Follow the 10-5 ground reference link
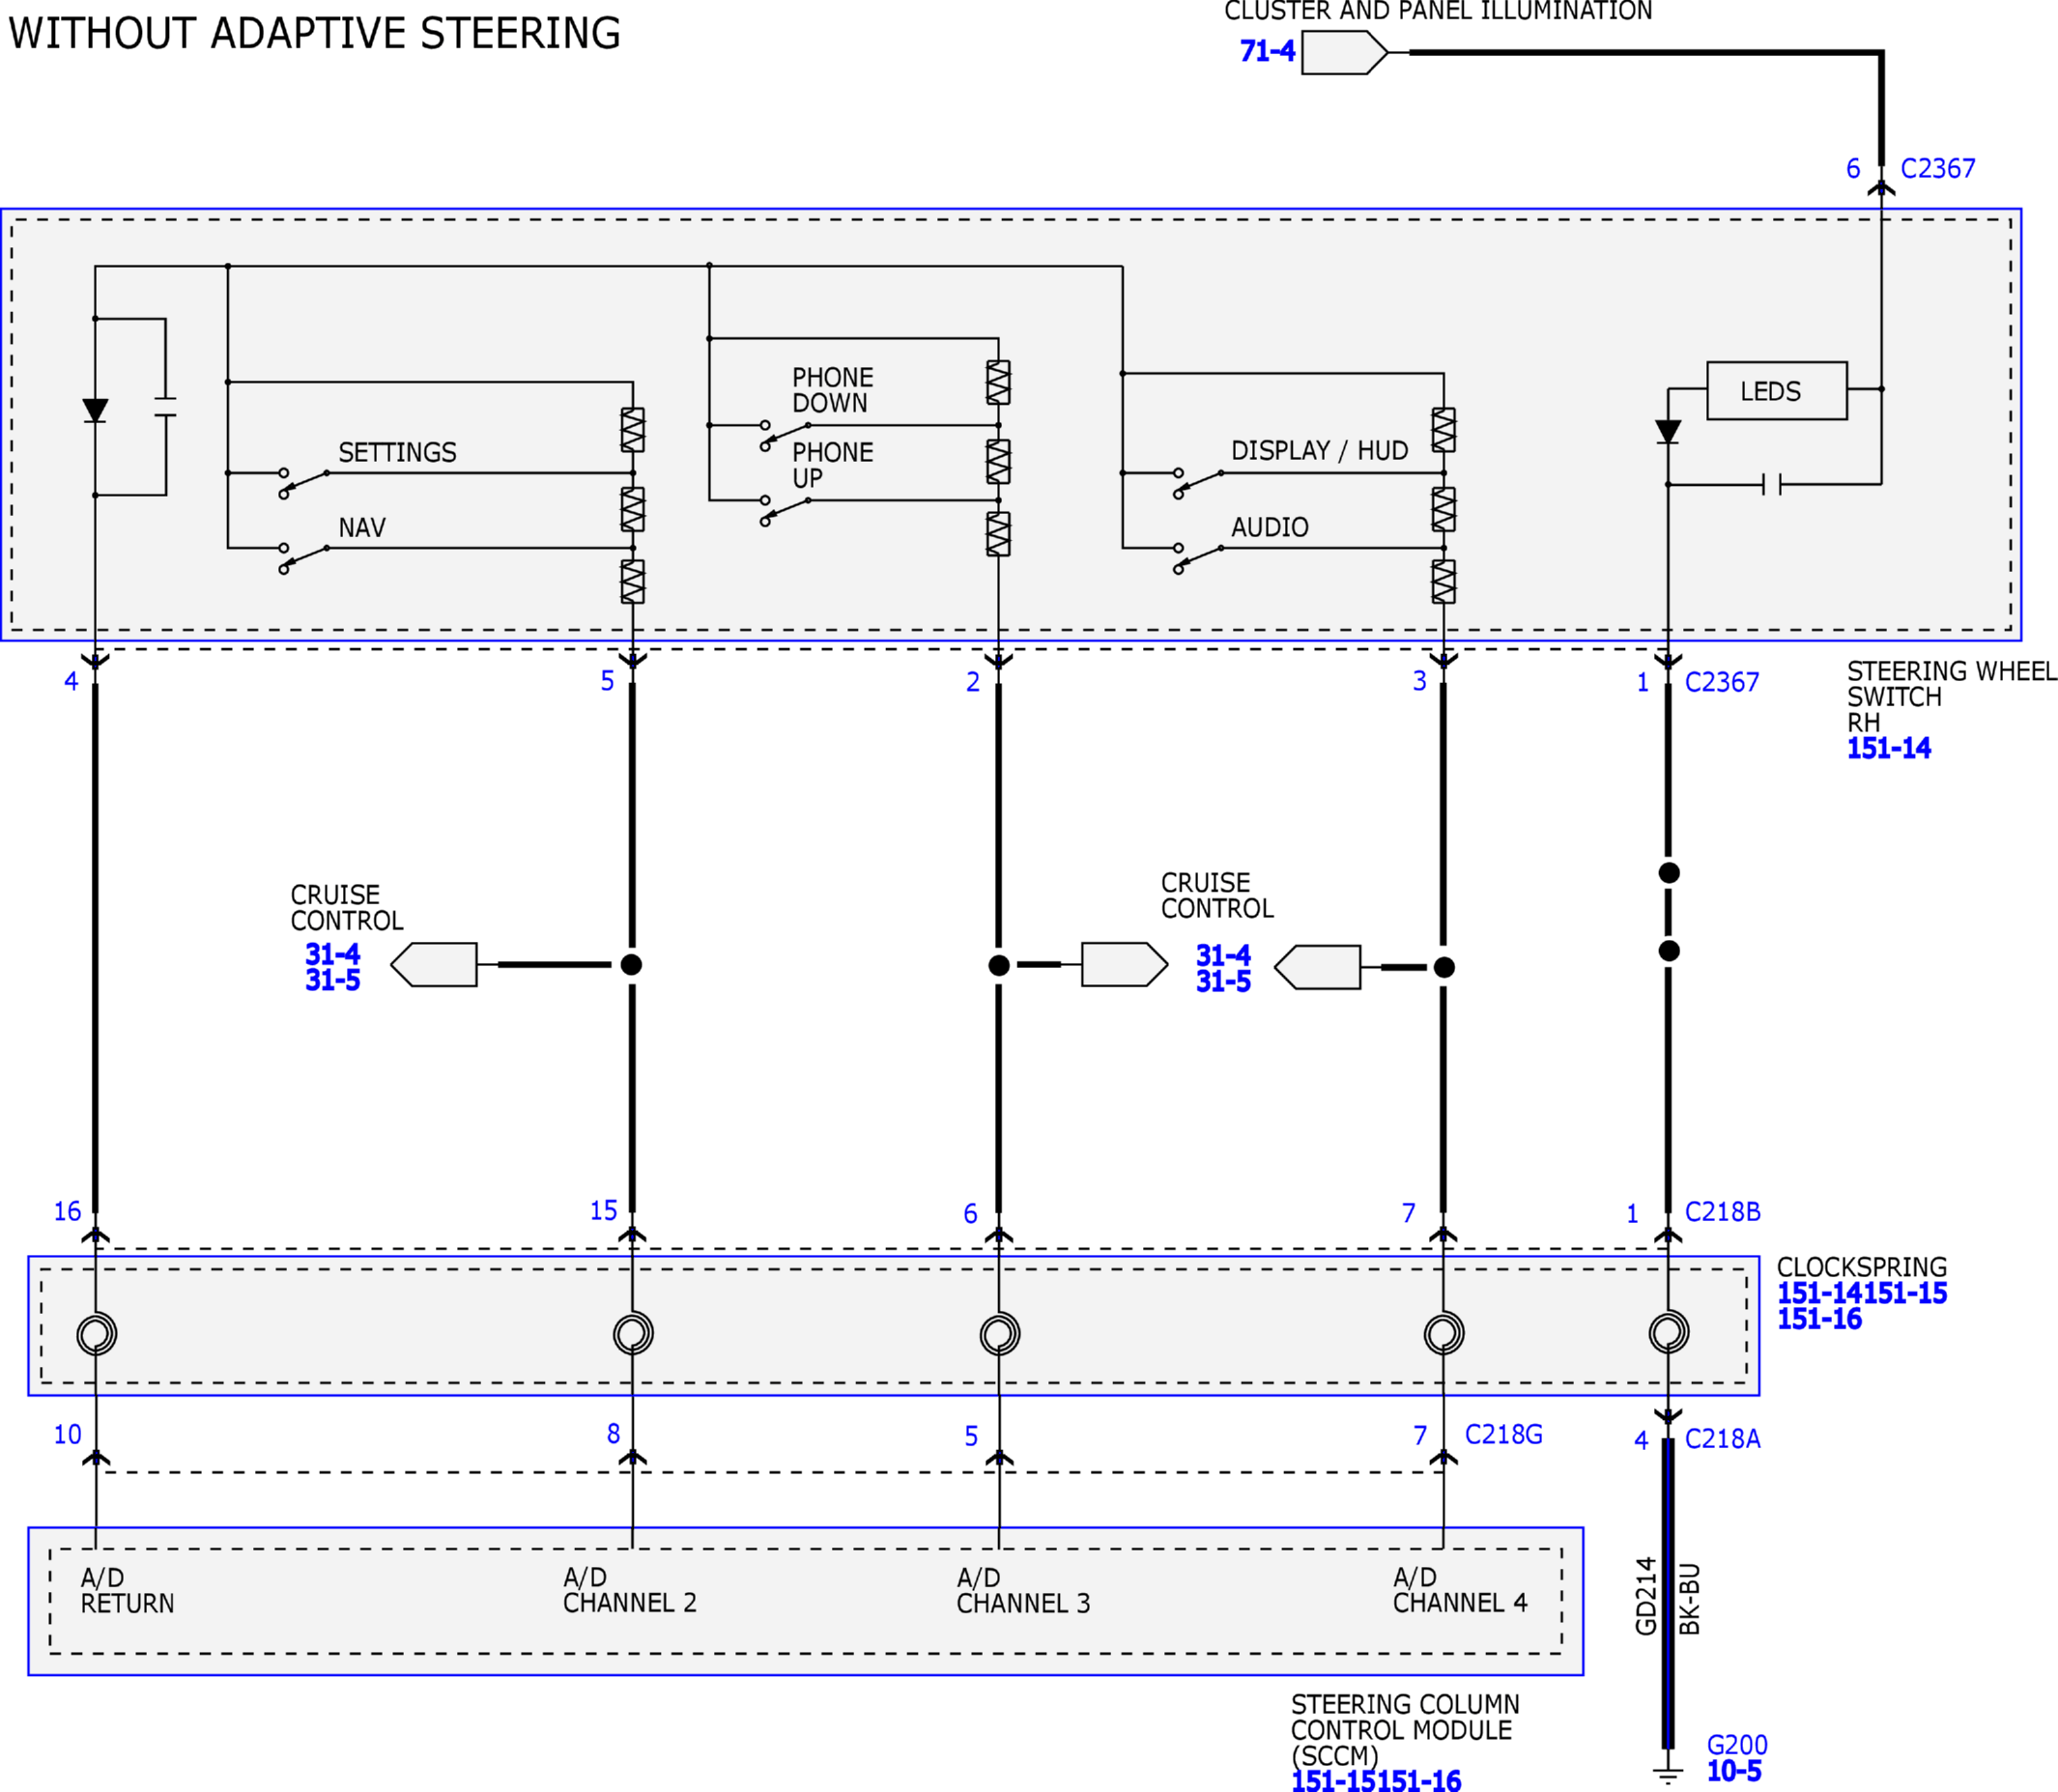The image size is (2058, 1792). 1734,1771
